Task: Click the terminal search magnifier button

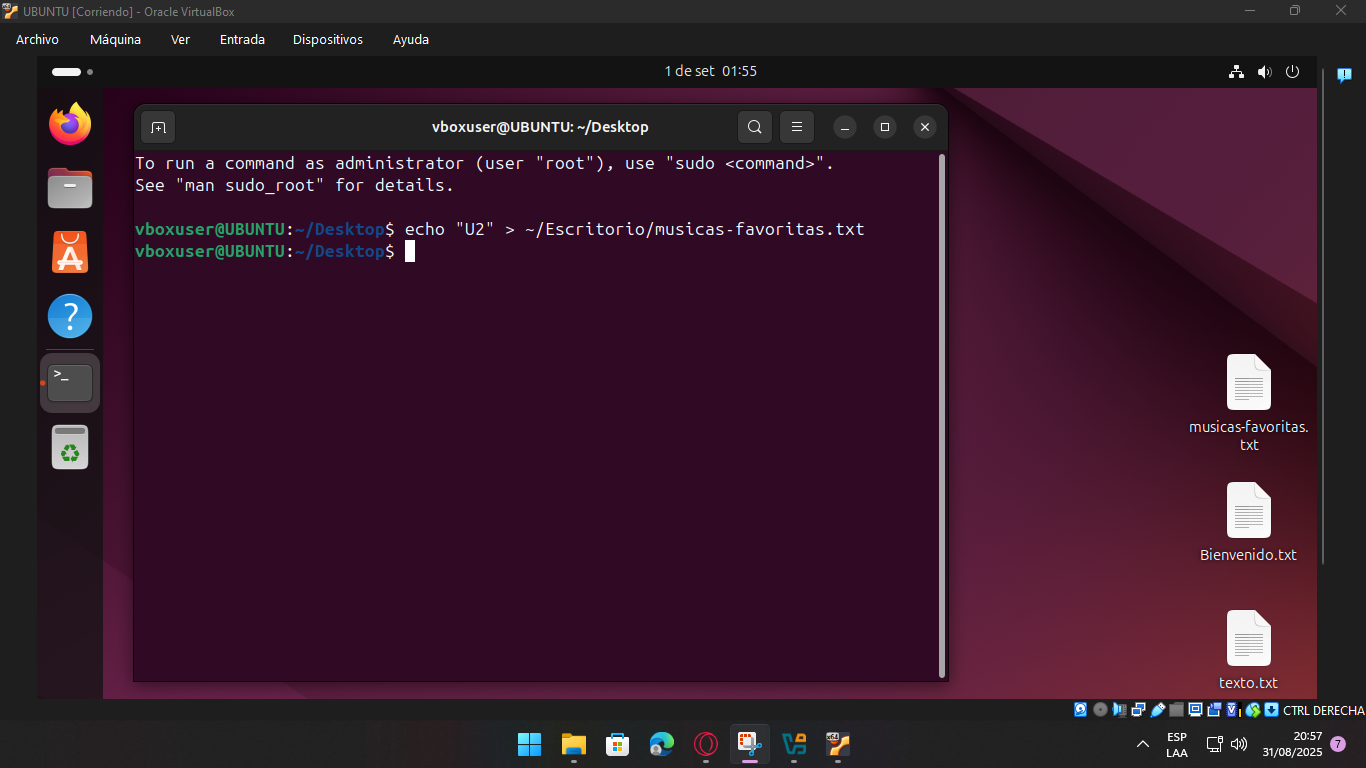Action: [755, 127]
